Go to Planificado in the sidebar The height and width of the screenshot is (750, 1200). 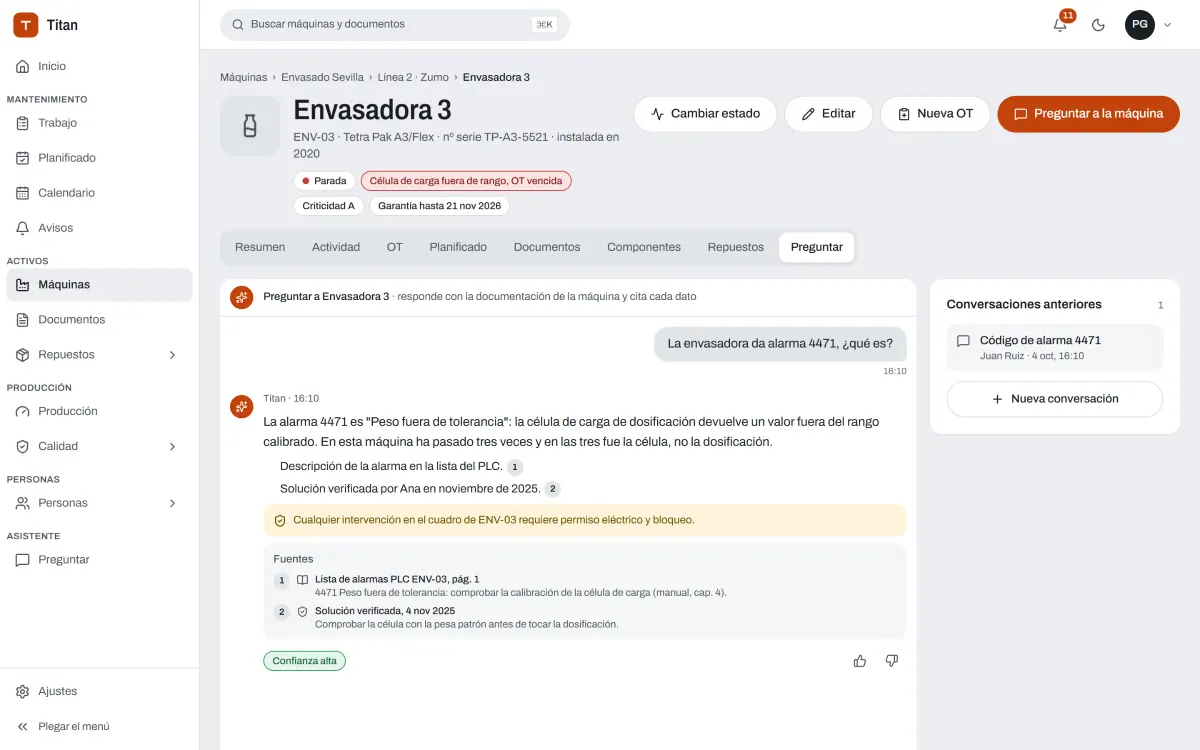point(99,158)
